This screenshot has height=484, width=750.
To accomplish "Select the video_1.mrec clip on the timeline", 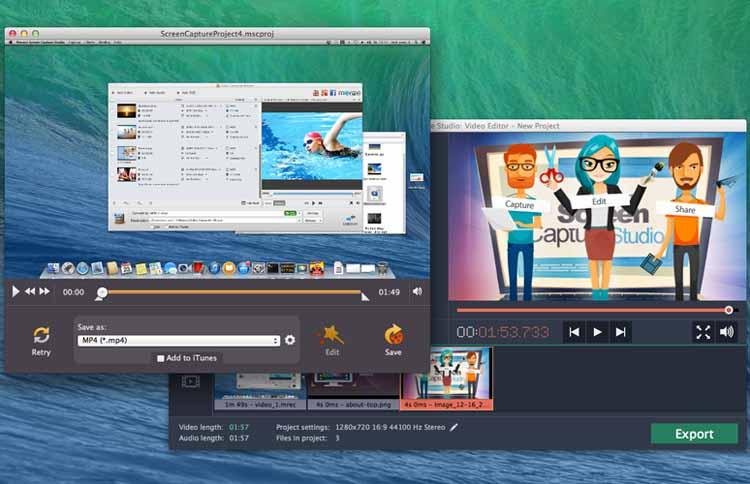I will coord(260,392).
